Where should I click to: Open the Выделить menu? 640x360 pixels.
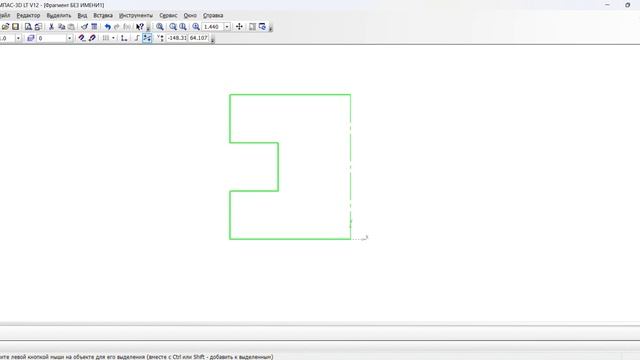(59, 16)
